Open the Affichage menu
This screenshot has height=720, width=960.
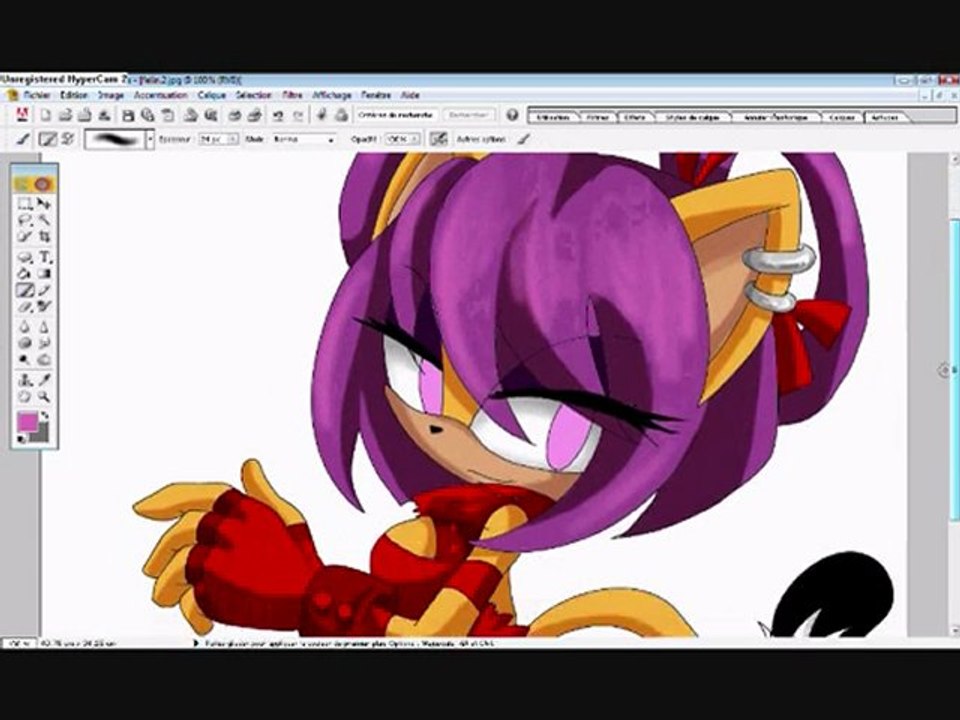pos(332,95)
